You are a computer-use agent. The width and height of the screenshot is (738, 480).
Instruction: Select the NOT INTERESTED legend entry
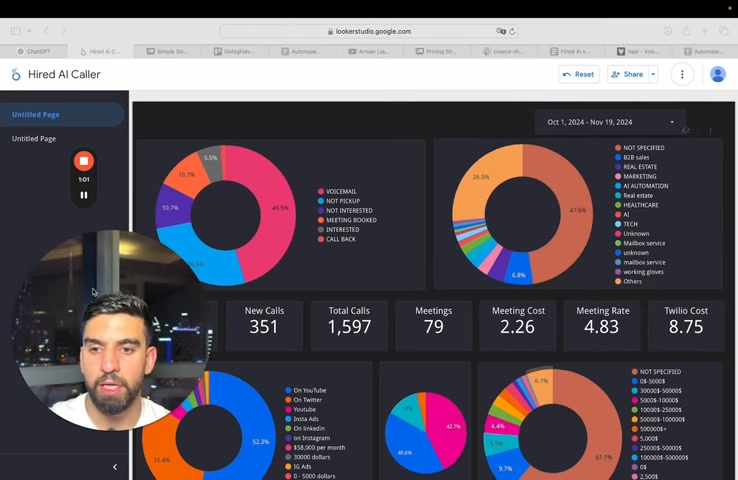(345, 210)
